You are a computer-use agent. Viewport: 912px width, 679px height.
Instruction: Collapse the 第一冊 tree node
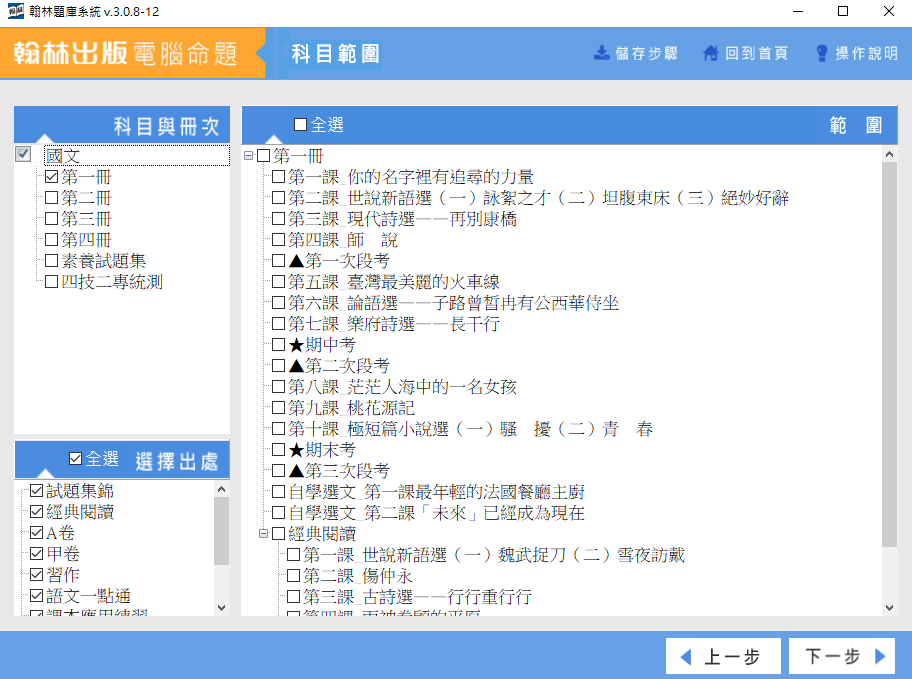pos(249,156)
